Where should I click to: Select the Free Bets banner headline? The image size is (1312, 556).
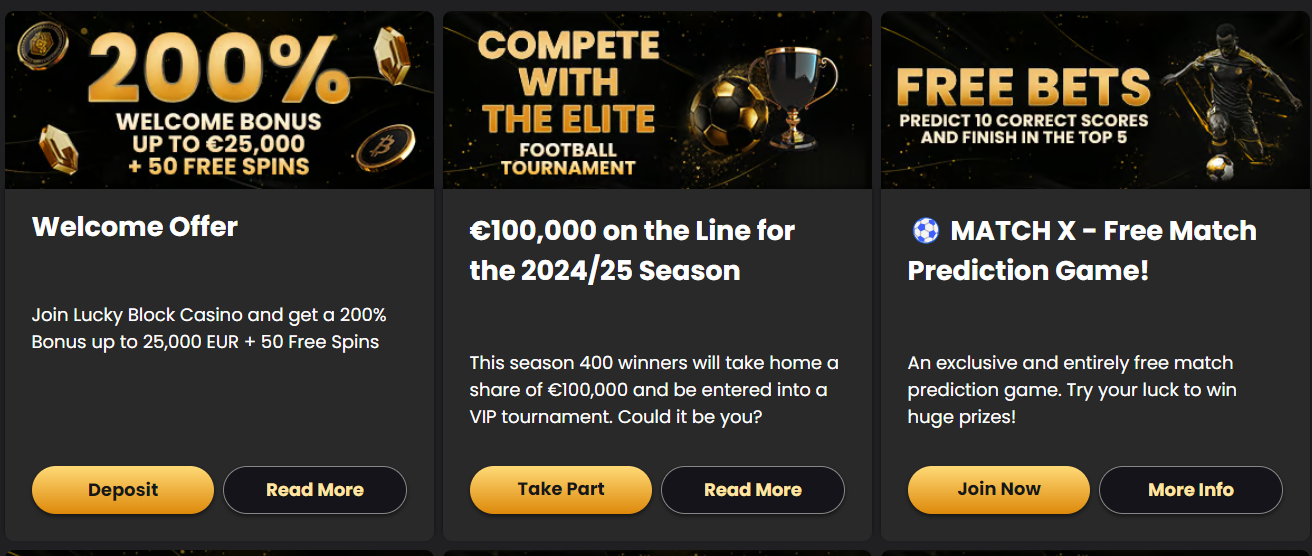(x=1023, y=88)
